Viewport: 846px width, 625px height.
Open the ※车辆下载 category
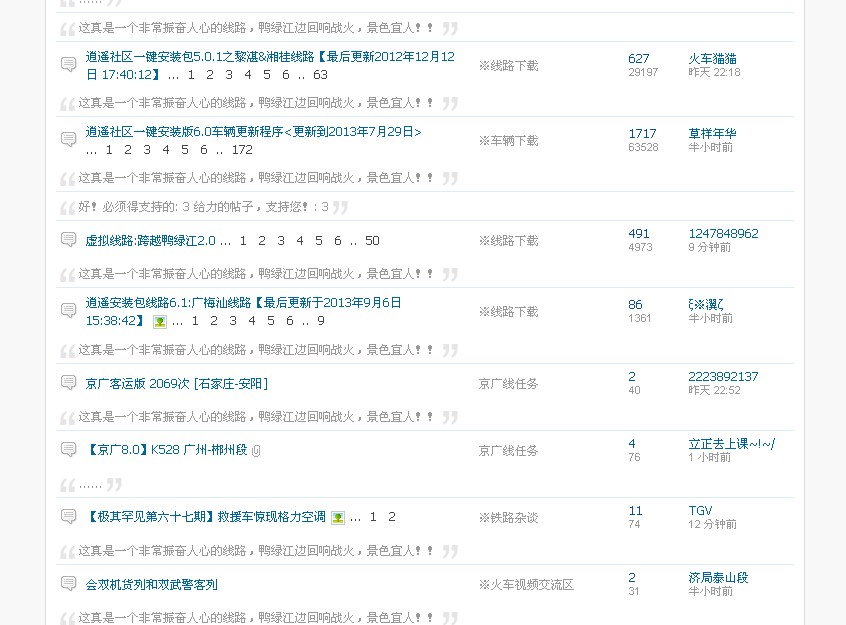click(x=508, y=141)
